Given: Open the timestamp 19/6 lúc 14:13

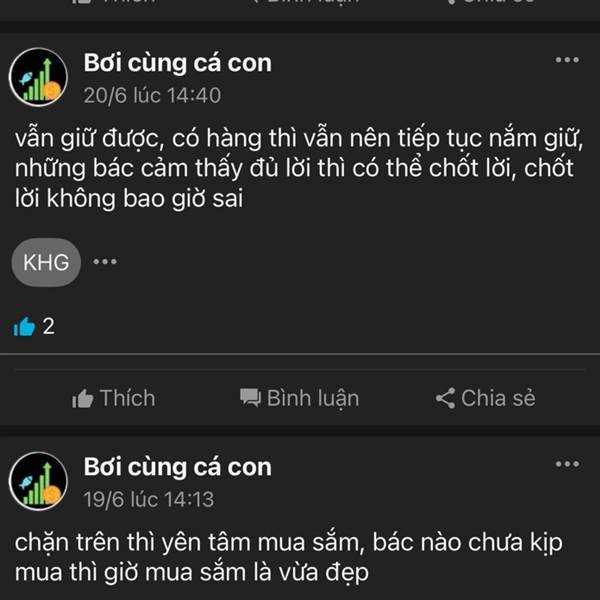Looking at the screenshot, I should click(x=149, y=499).
